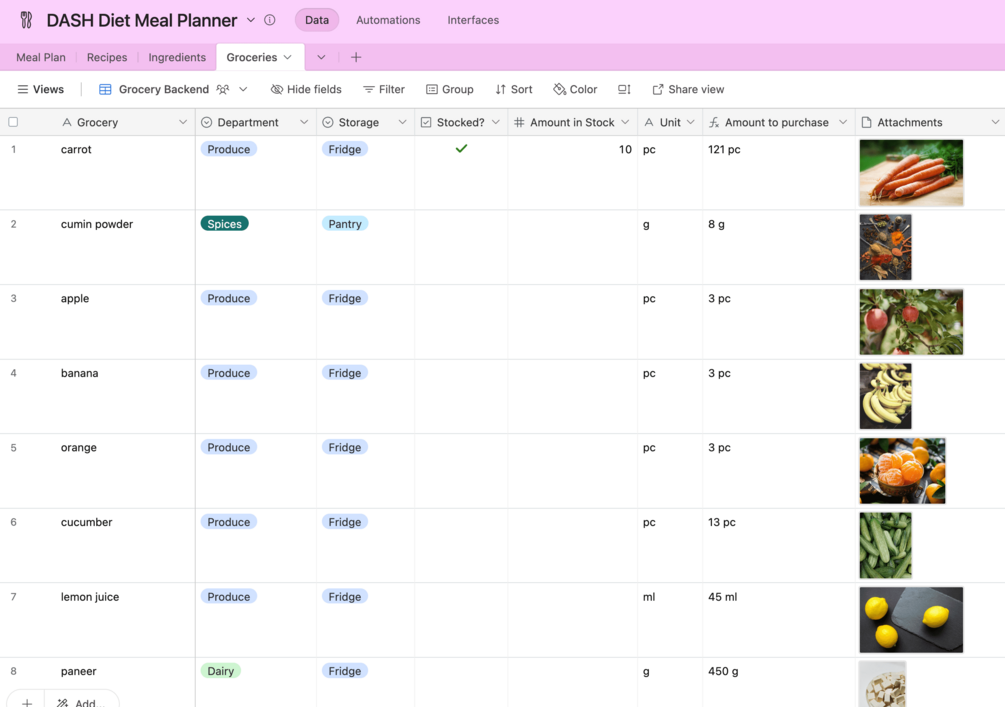Expand the Grocery column header dropdown
This screenshot has width=1005, height=707.
(x=183, y=122)
